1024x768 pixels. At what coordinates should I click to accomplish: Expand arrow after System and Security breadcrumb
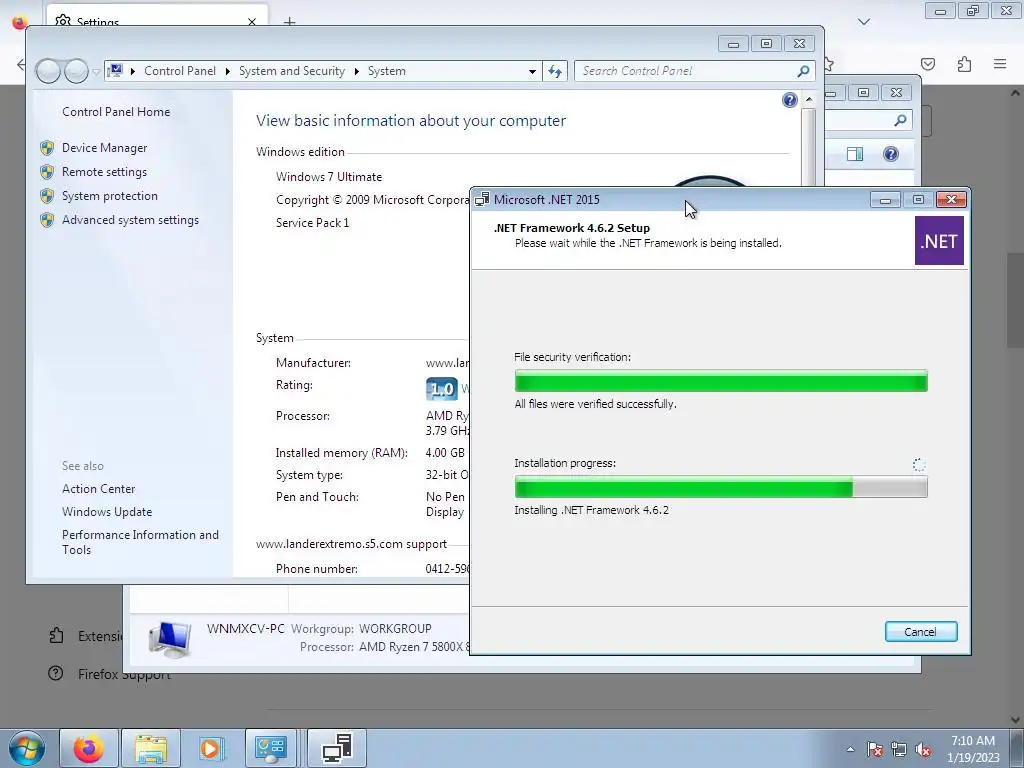tap(357, 71)
